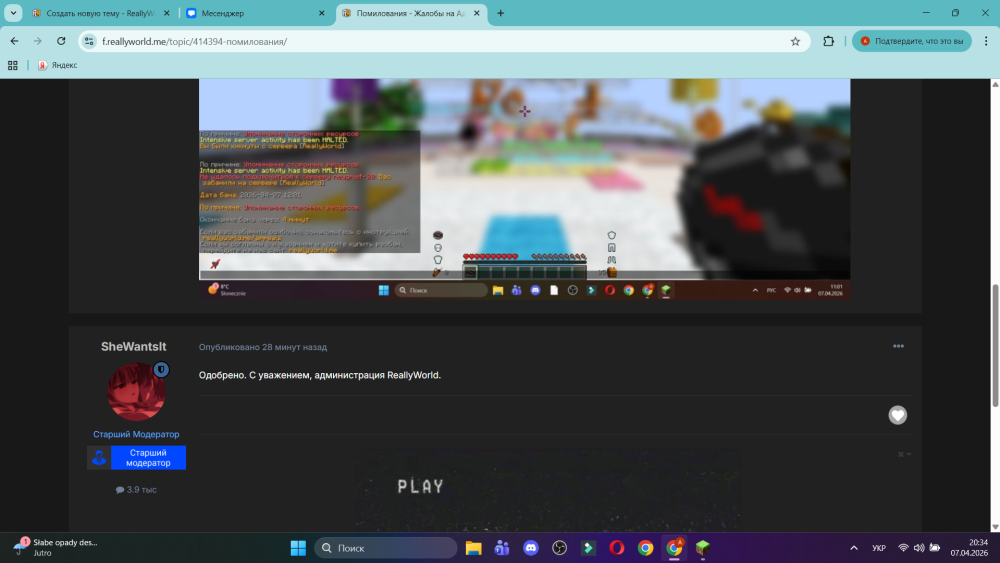Open the Chrome three-dot menu

coord(986,41)
